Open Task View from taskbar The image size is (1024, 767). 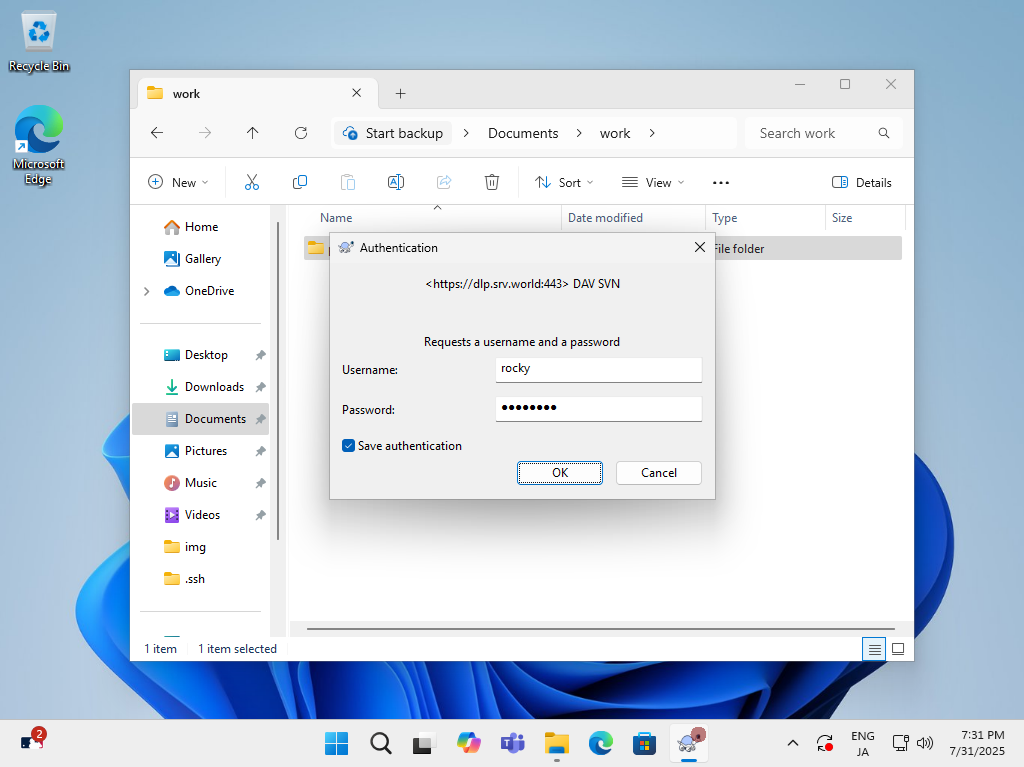point(424,743)
